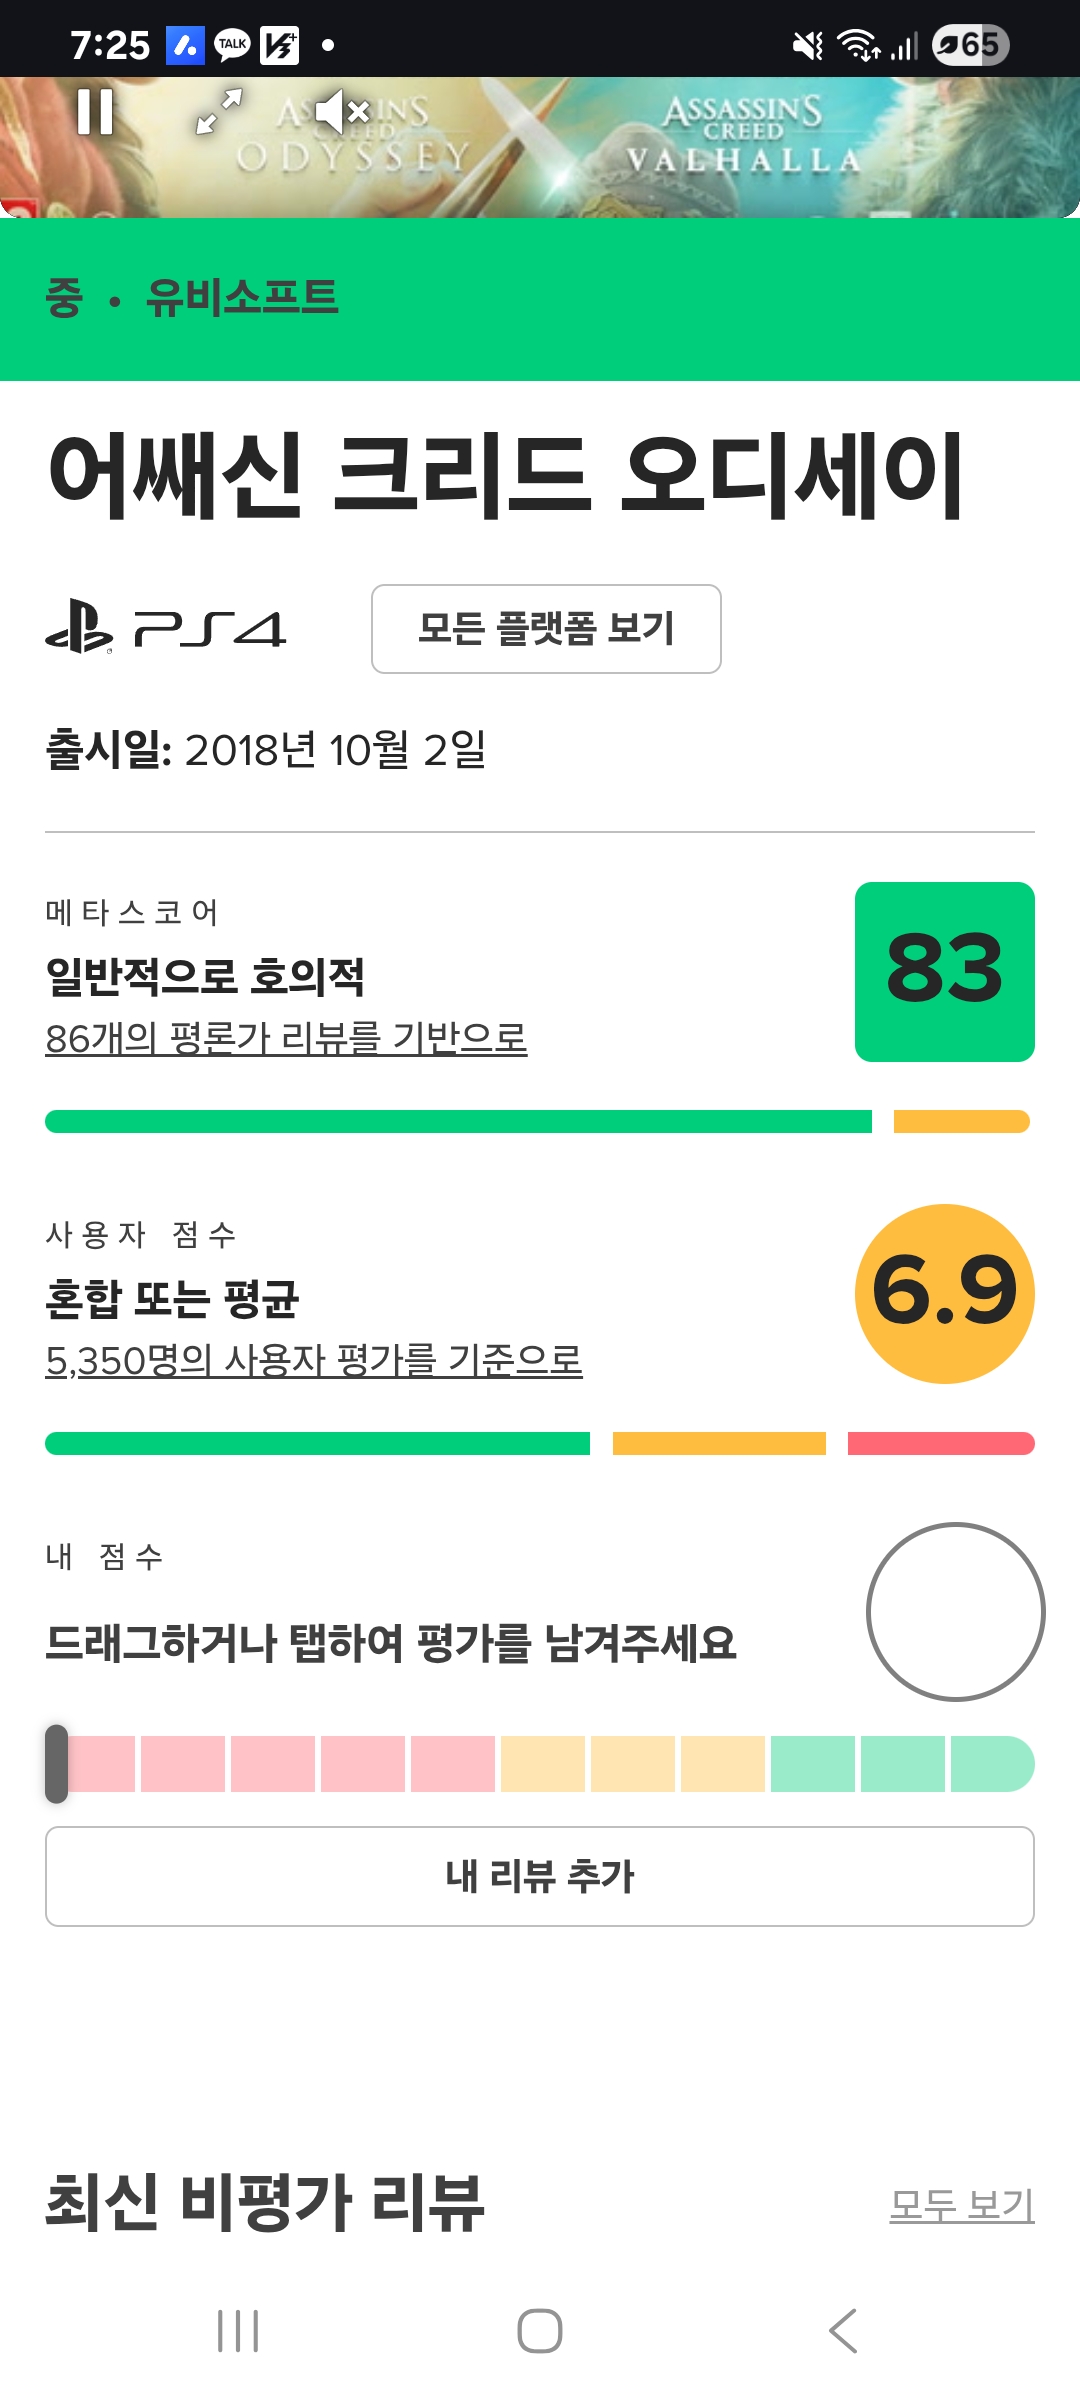
Task: Tap the empty My Score circle
Action: (955, 1611)
